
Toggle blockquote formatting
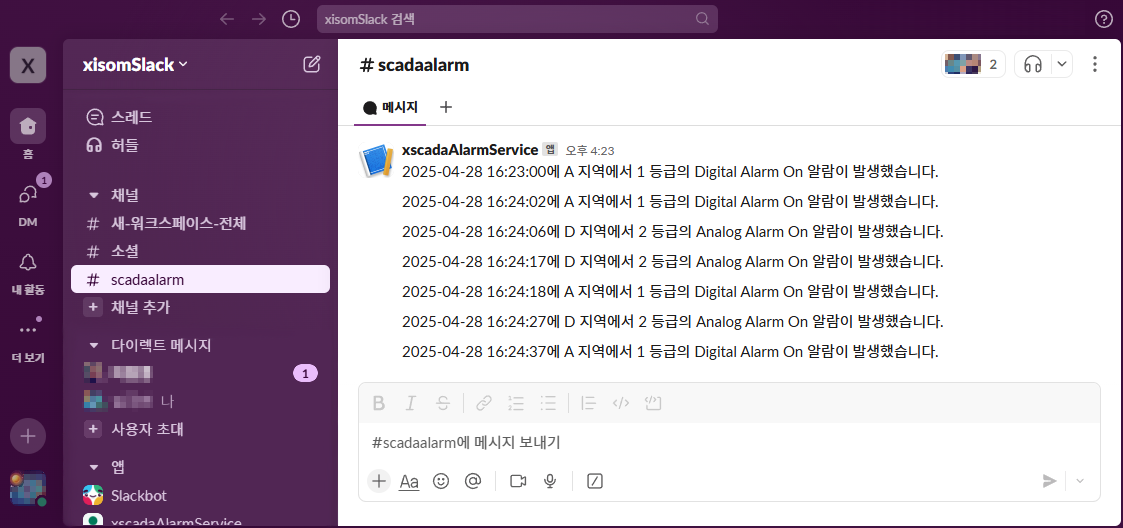(x=589, y=403)
